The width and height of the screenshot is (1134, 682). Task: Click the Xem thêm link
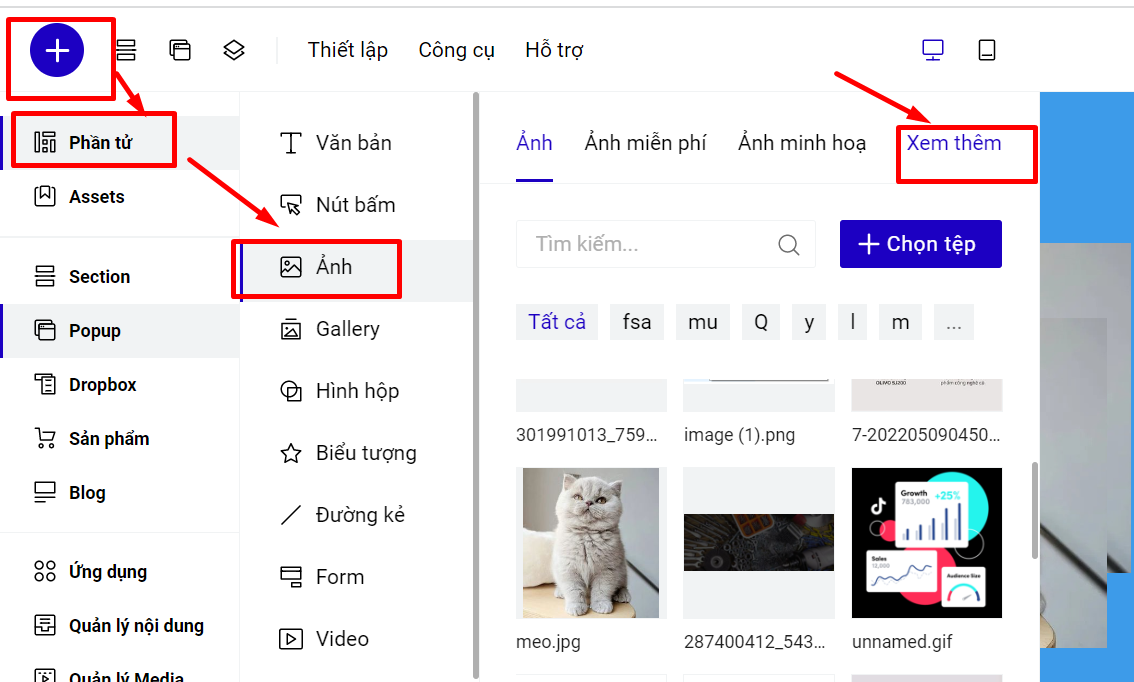[953, 143]
